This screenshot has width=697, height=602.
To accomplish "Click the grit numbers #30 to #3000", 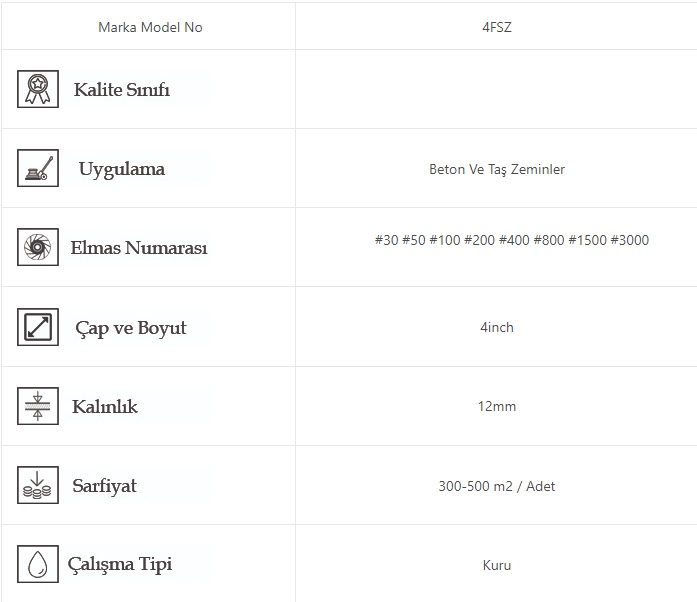I will [511, 240].
